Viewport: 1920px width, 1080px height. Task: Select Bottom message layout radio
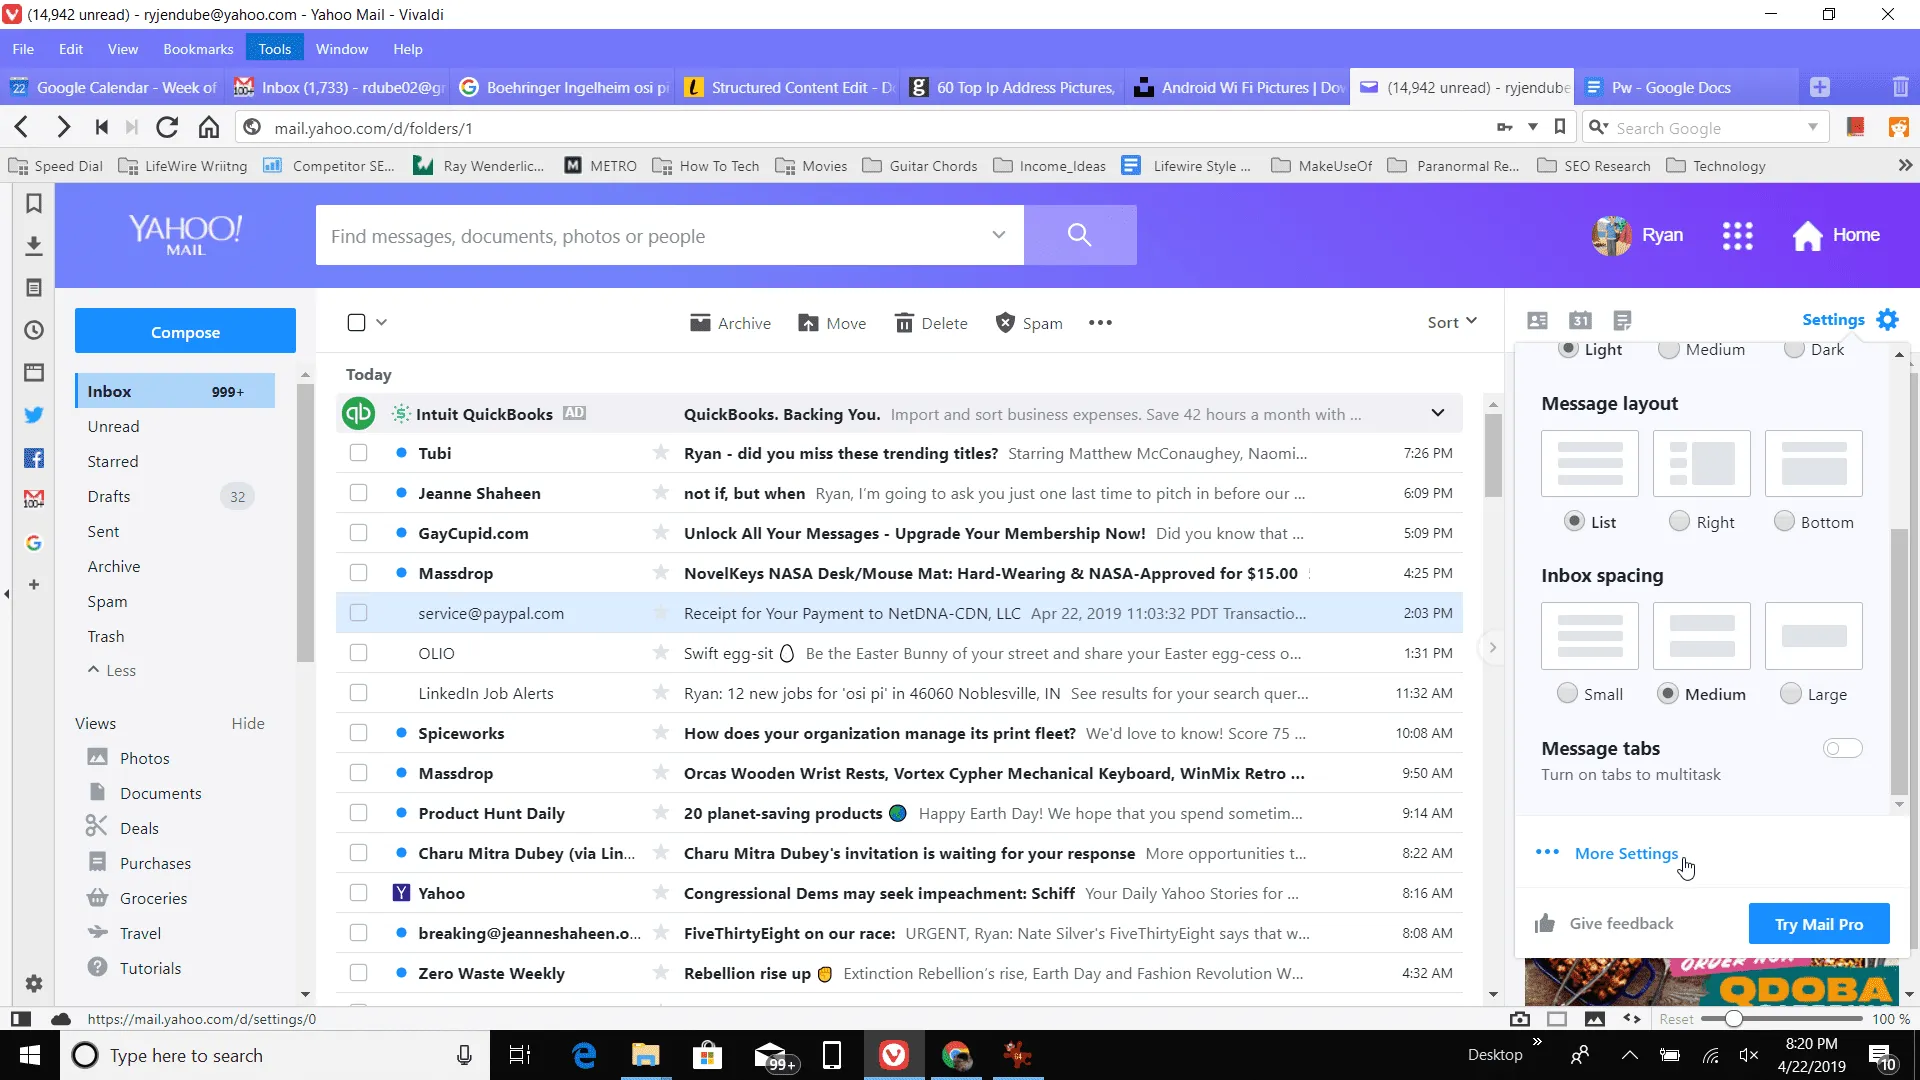(x=1784, y=521)
